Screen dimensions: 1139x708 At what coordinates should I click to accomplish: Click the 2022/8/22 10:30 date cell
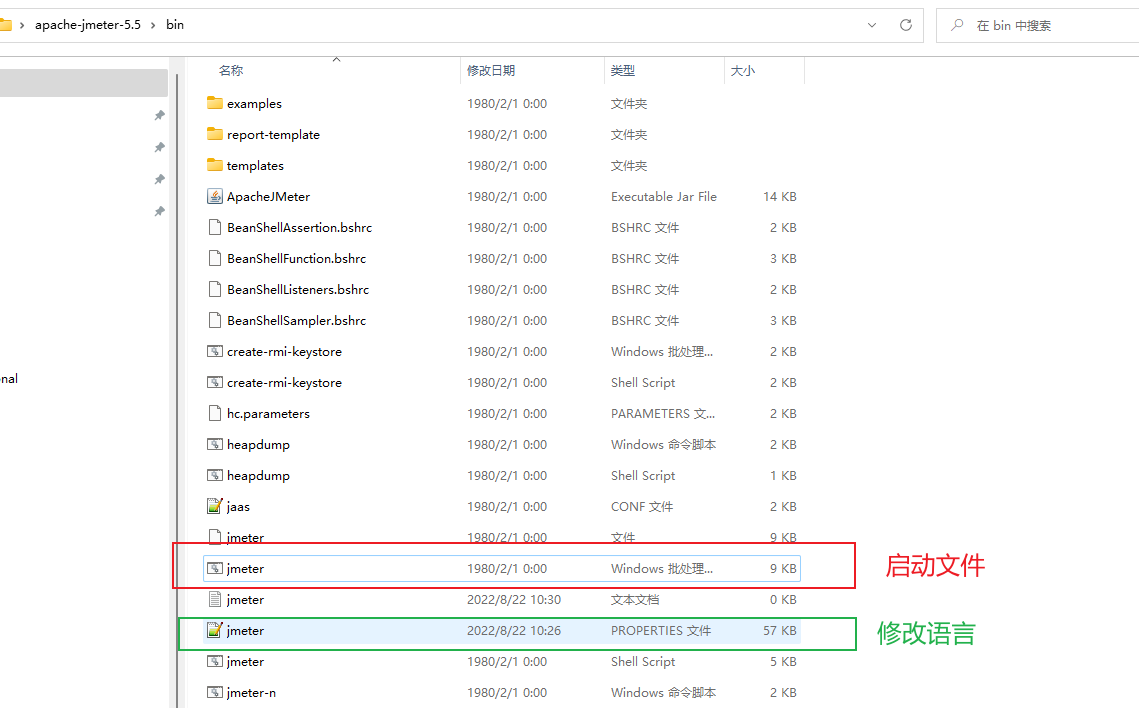click(514, 600)
